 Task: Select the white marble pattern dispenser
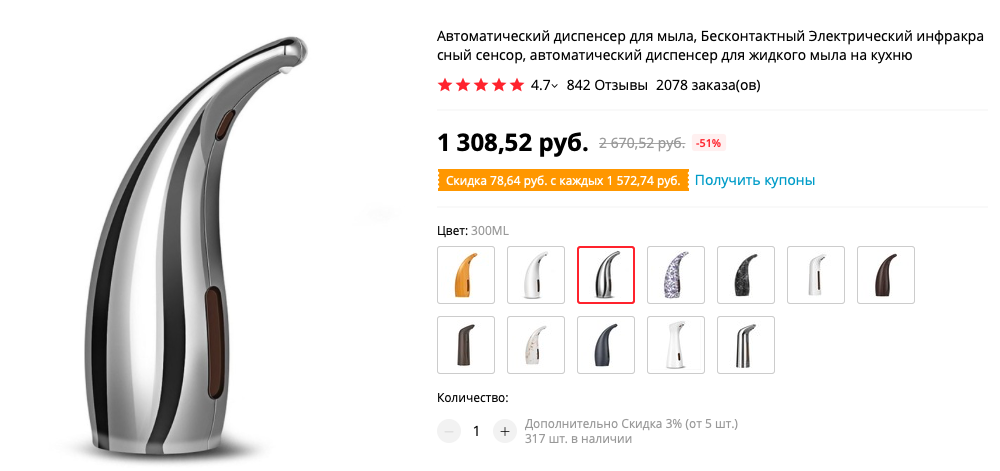pyautogui.click(x=536, y=345)
